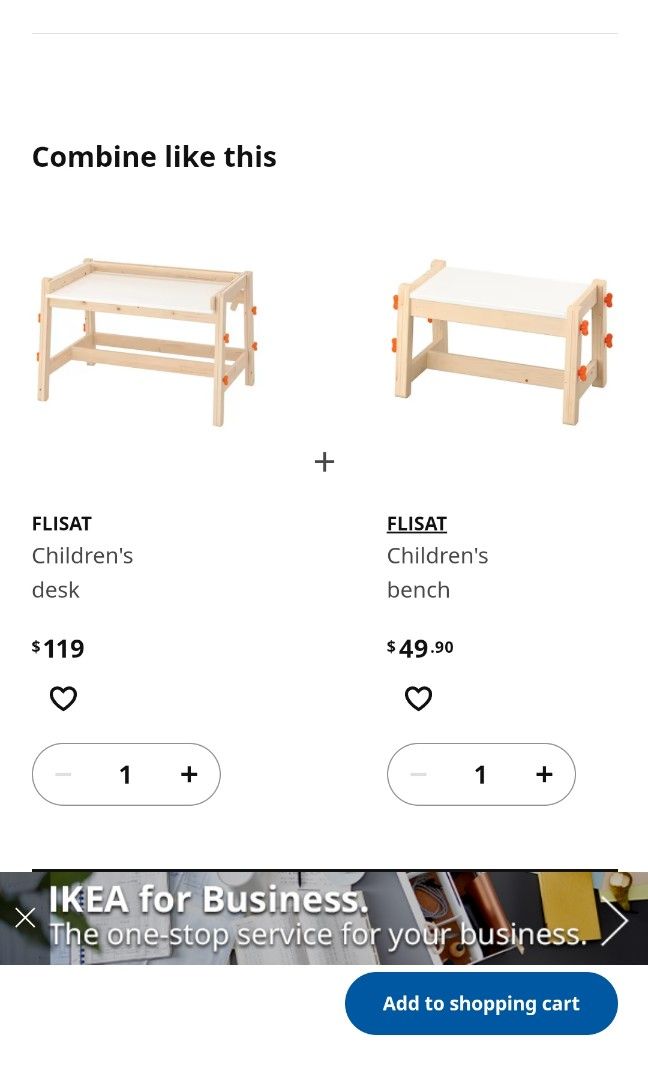This screenshot has width=648, height=1080.
Task: Decrease desk quantity with the minus icon
Action: coord(63,774)
